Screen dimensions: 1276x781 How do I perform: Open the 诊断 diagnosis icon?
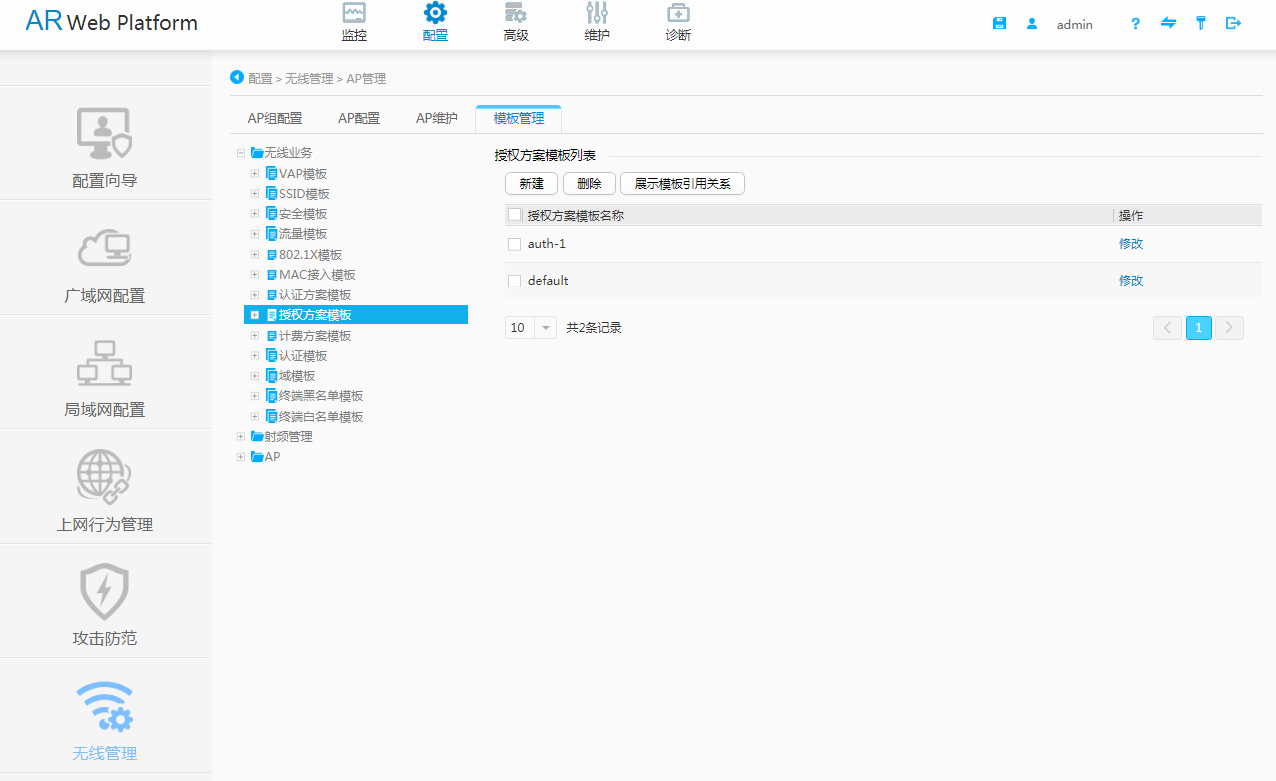(678, 14)
